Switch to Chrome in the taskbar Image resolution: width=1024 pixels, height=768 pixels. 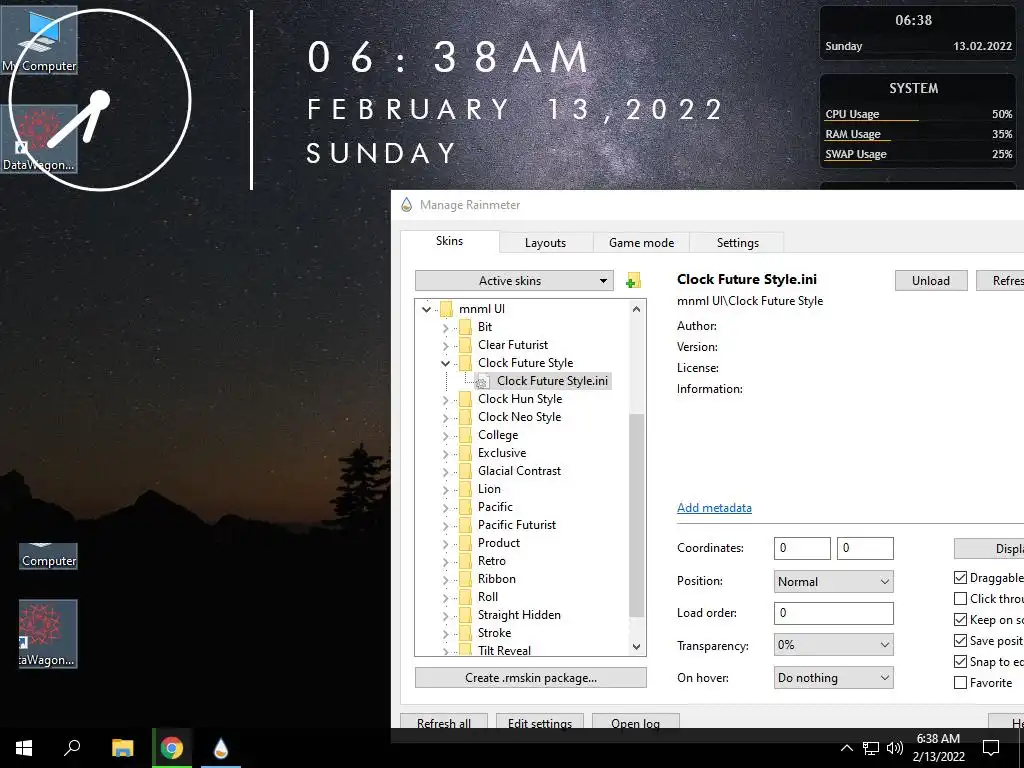[172, 748]
